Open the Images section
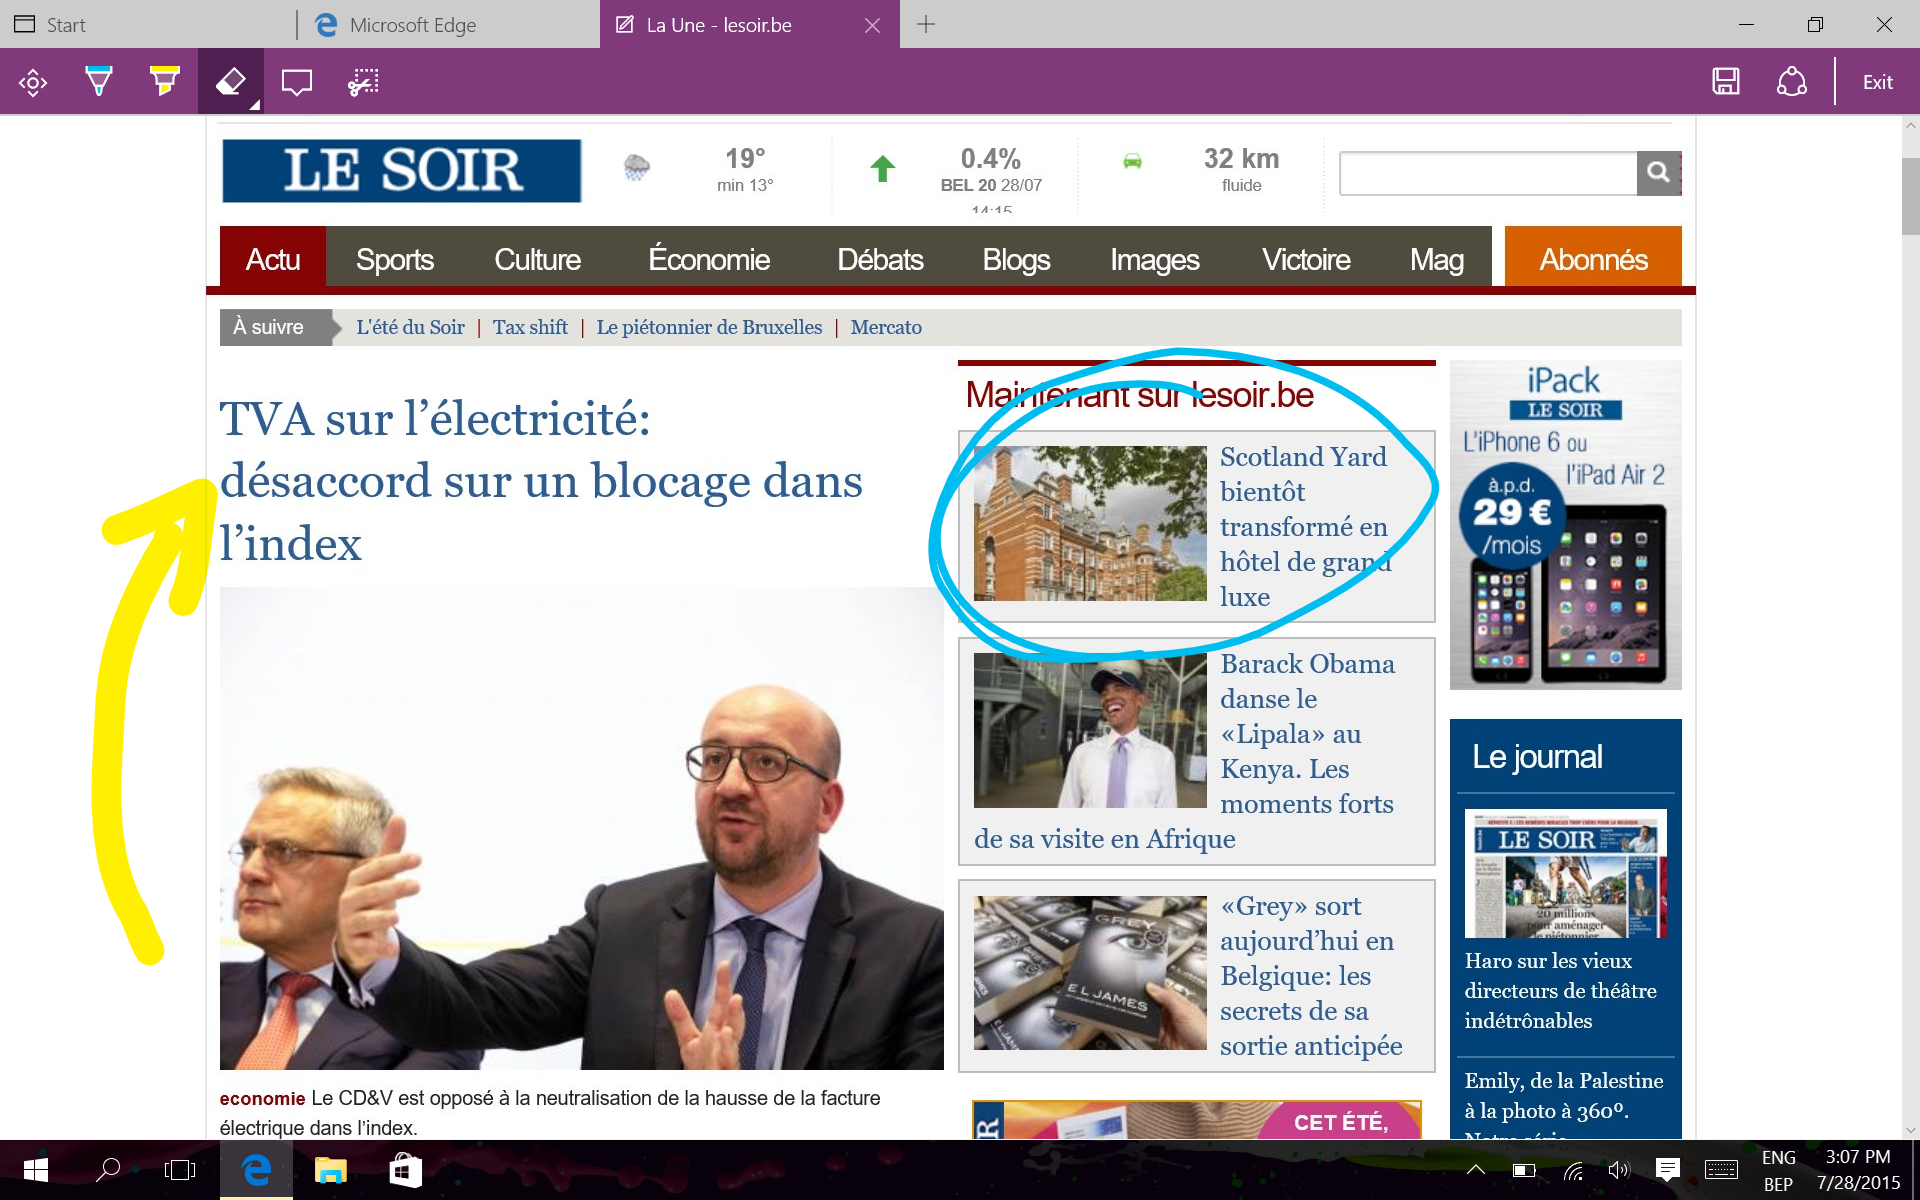 click(x=1155, y=259)
